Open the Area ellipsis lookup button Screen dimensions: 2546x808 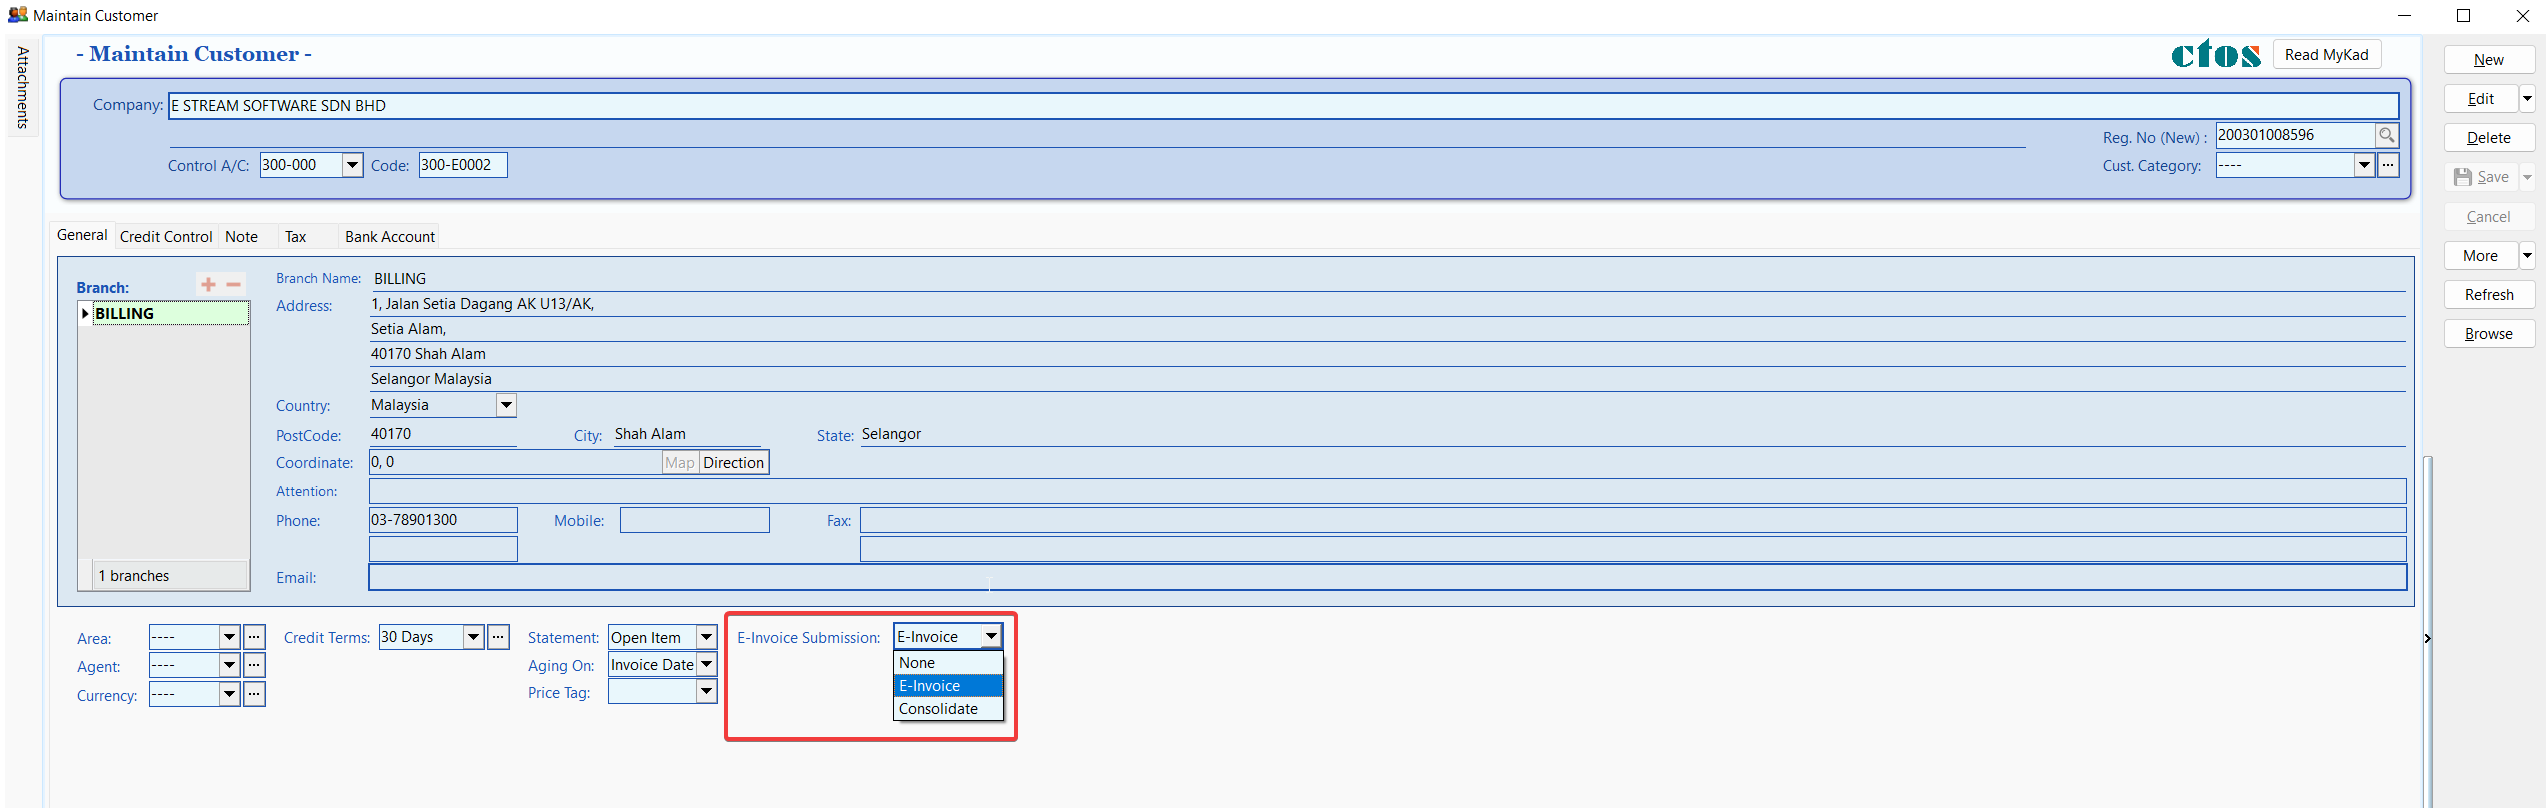(255, 637)
